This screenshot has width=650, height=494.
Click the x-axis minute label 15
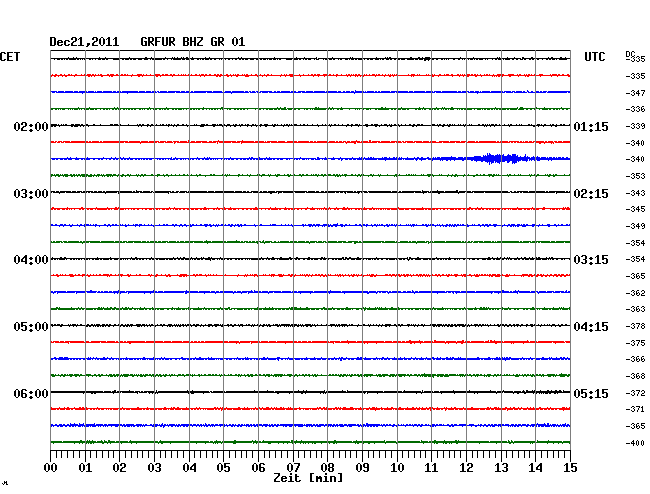570,467
